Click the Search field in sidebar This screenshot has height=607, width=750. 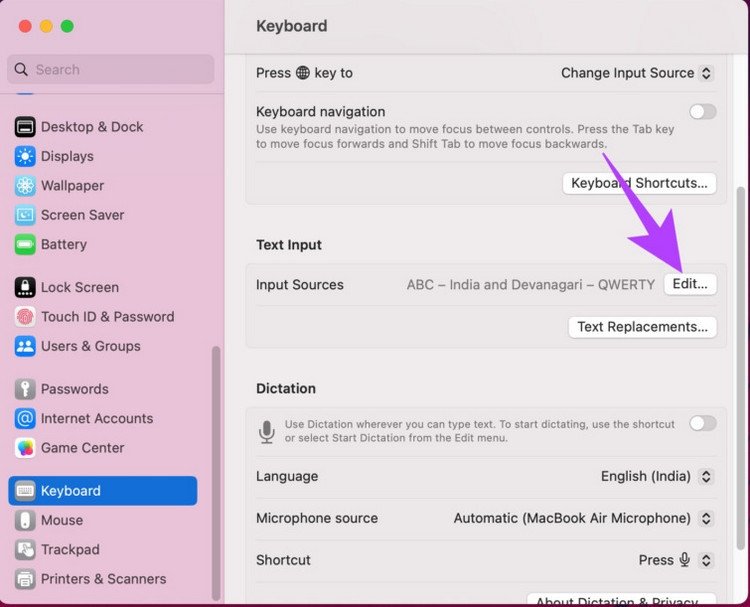click(x=110, y=69)
